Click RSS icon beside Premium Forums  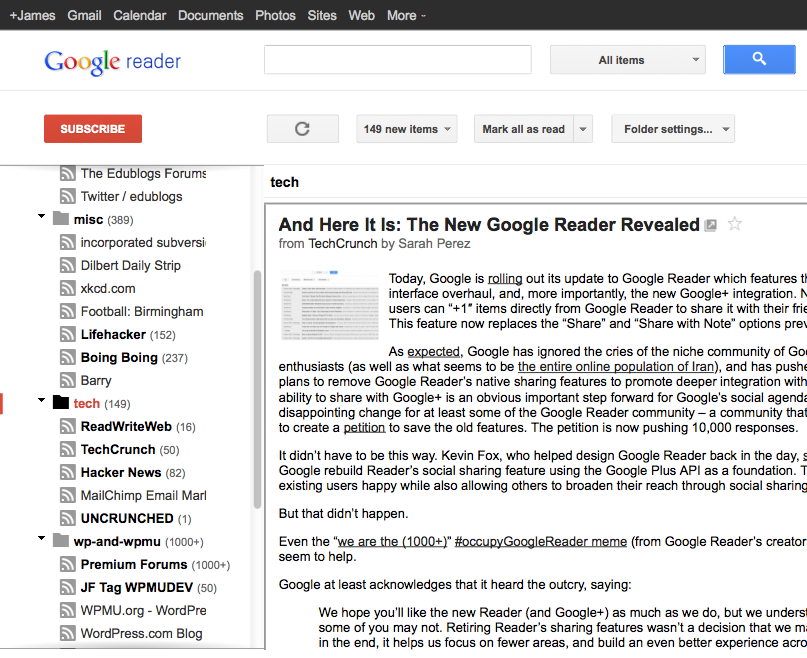pos(67,564)
